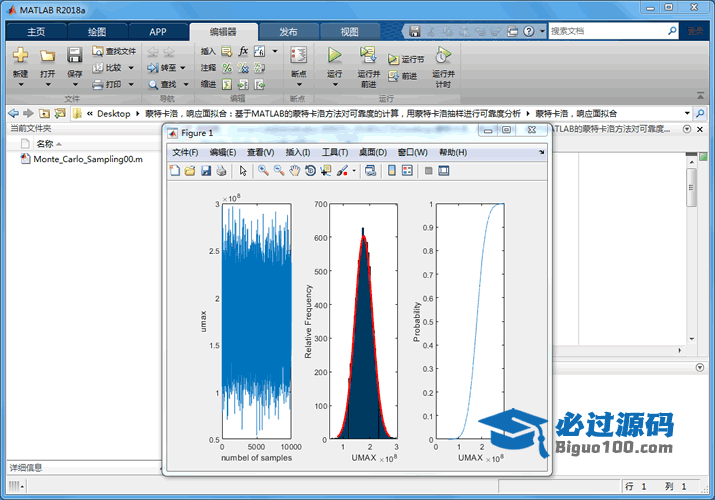
Task: Click the green Run arrow
Action: [x=335, y=55]
